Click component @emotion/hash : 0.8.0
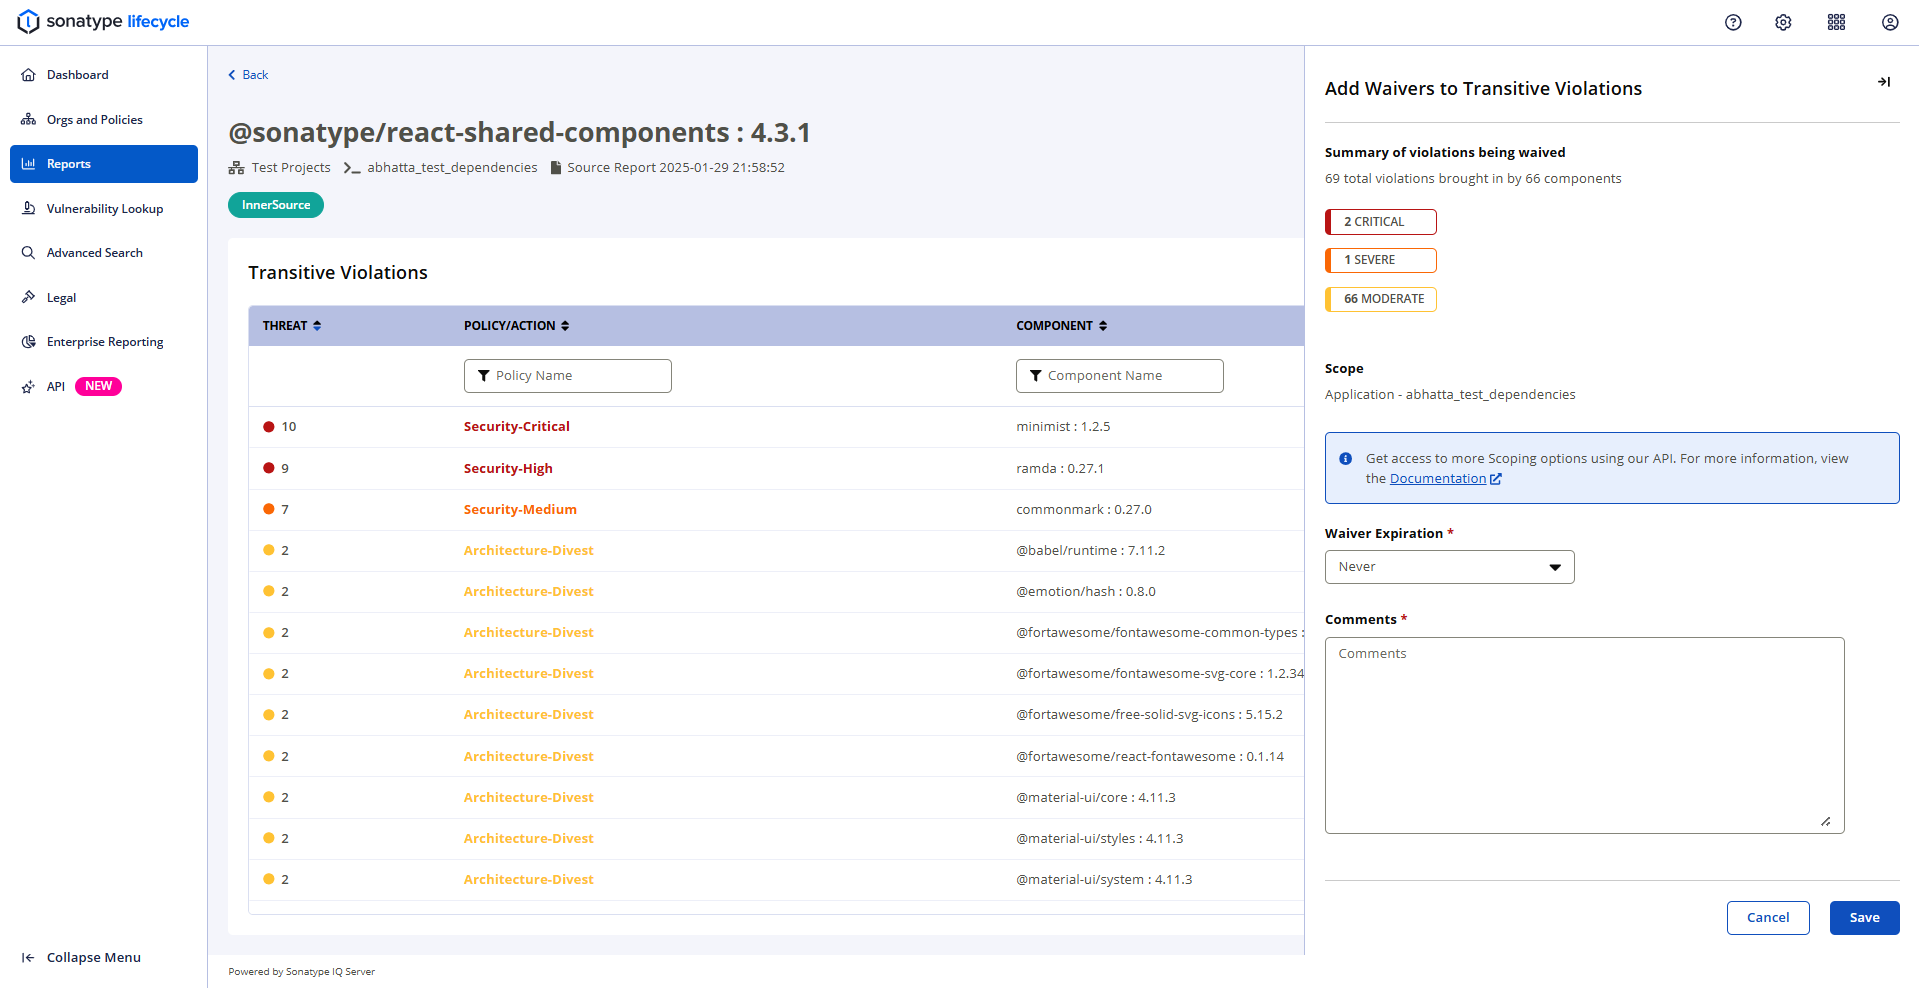Image resolution: width=1919 pixels, height=988 pixels. [1086, 591]
